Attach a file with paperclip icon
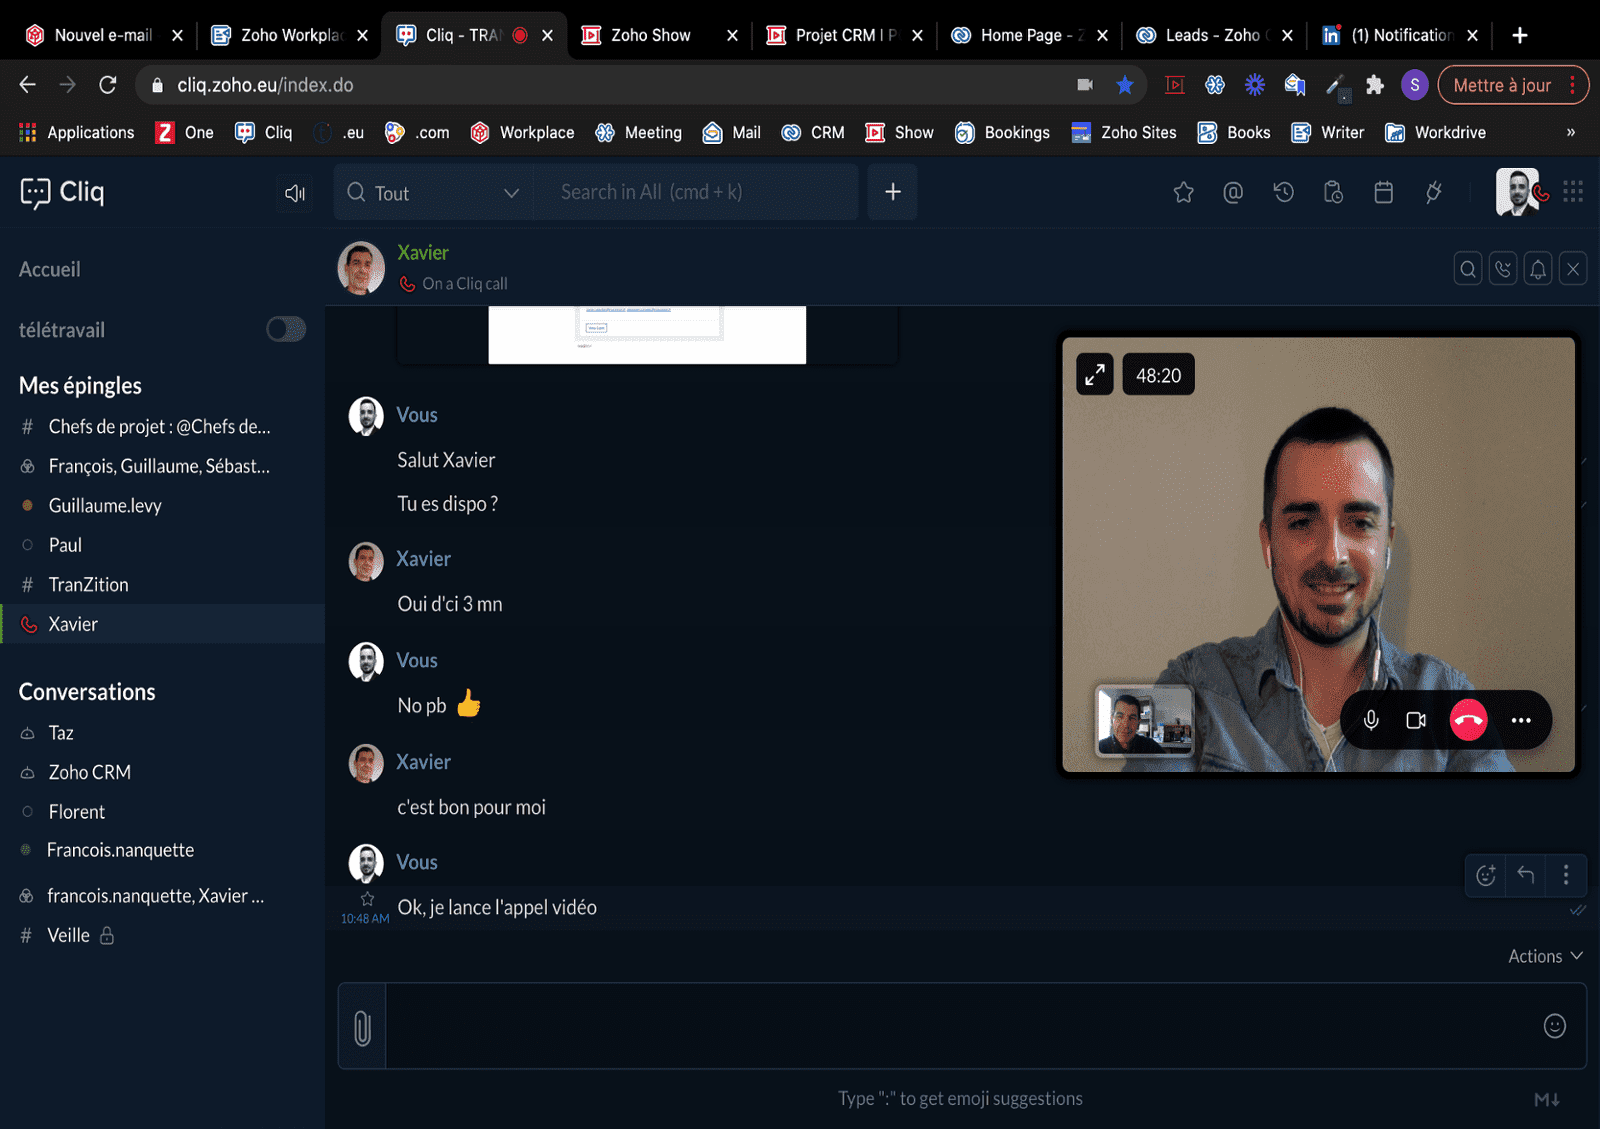The width and height of the screenshot is (1600, 1129). 362,1027
